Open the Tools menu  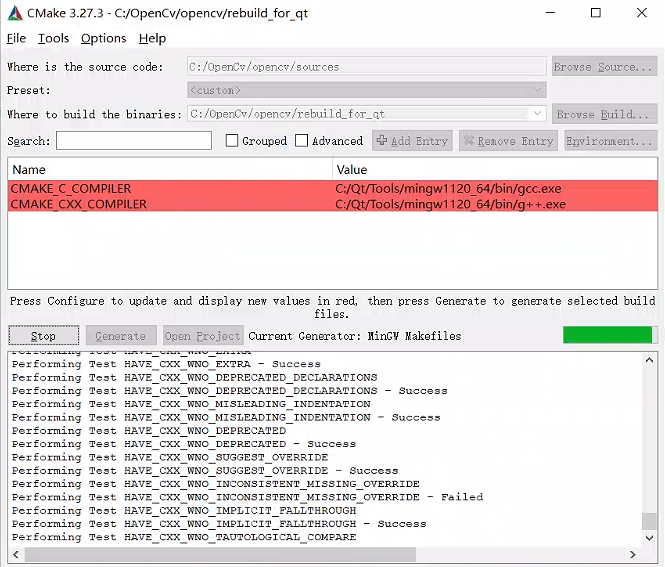[x=53, y=38]
